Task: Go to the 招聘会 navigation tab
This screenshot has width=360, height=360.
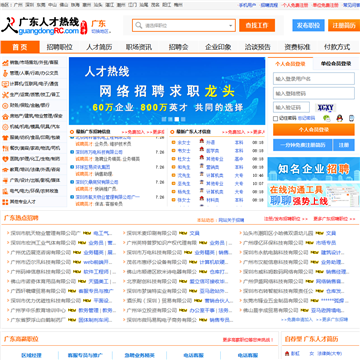Action: click(178, 47)
